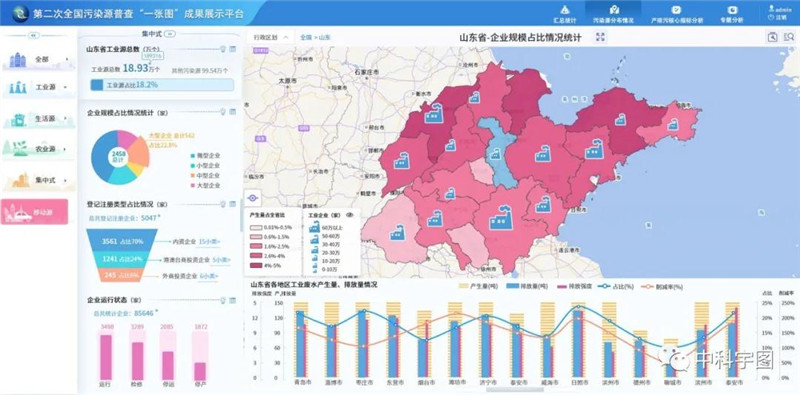Open the 行政区划 dropdown
Viewport: 800px width, 395px height.
pyautogui.click(x=270, y=37)
